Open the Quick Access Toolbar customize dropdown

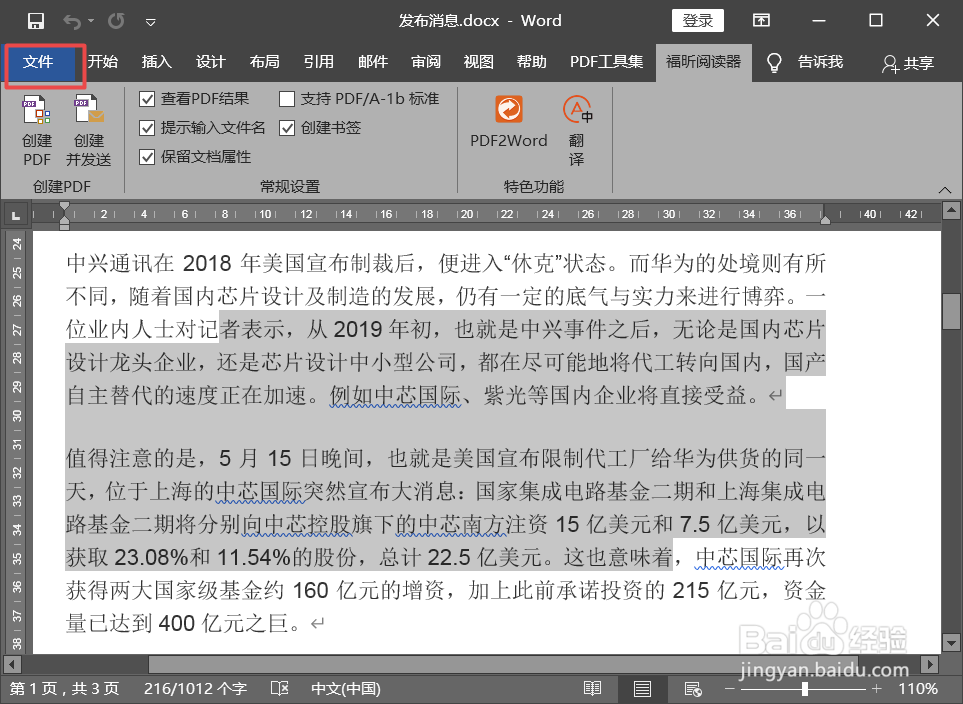(151, 20)
